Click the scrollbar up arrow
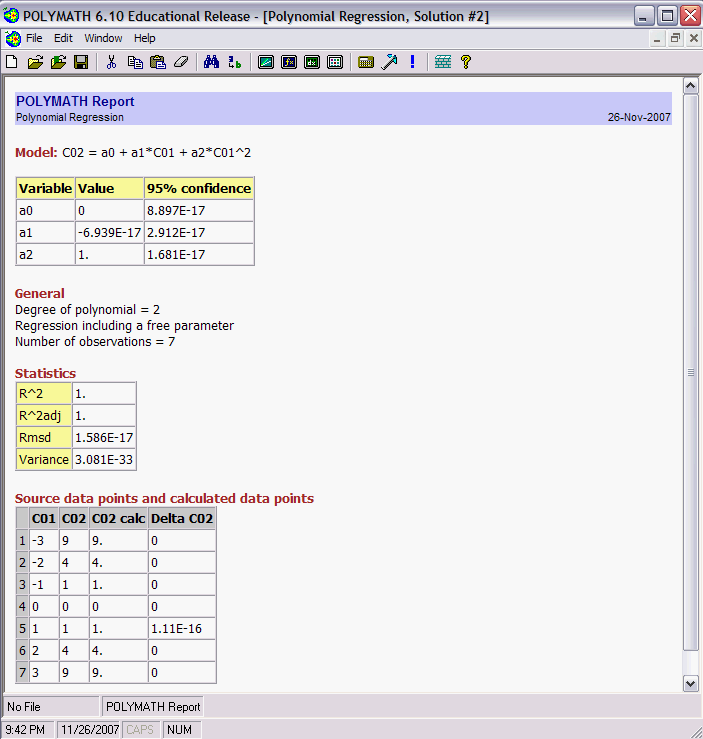 (690, 86)
